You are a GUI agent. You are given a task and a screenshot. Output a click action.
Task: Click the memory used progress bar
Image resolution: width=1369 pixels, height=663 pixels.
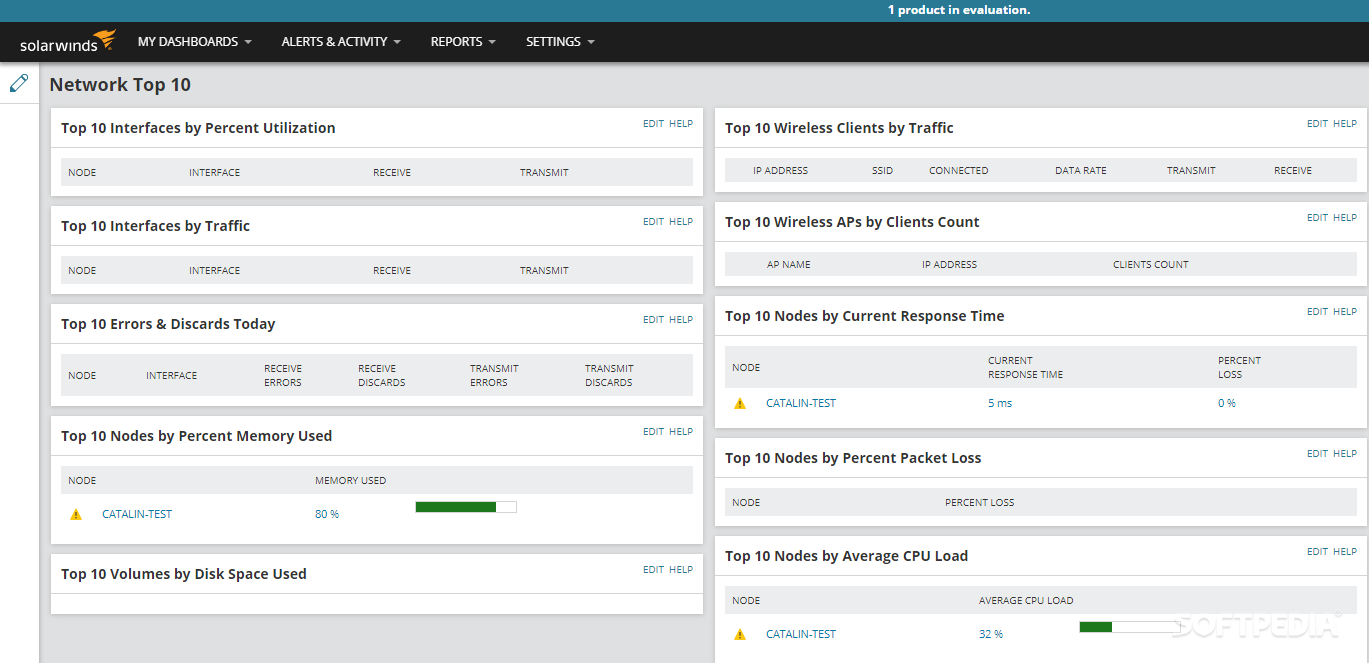[466, 507]
